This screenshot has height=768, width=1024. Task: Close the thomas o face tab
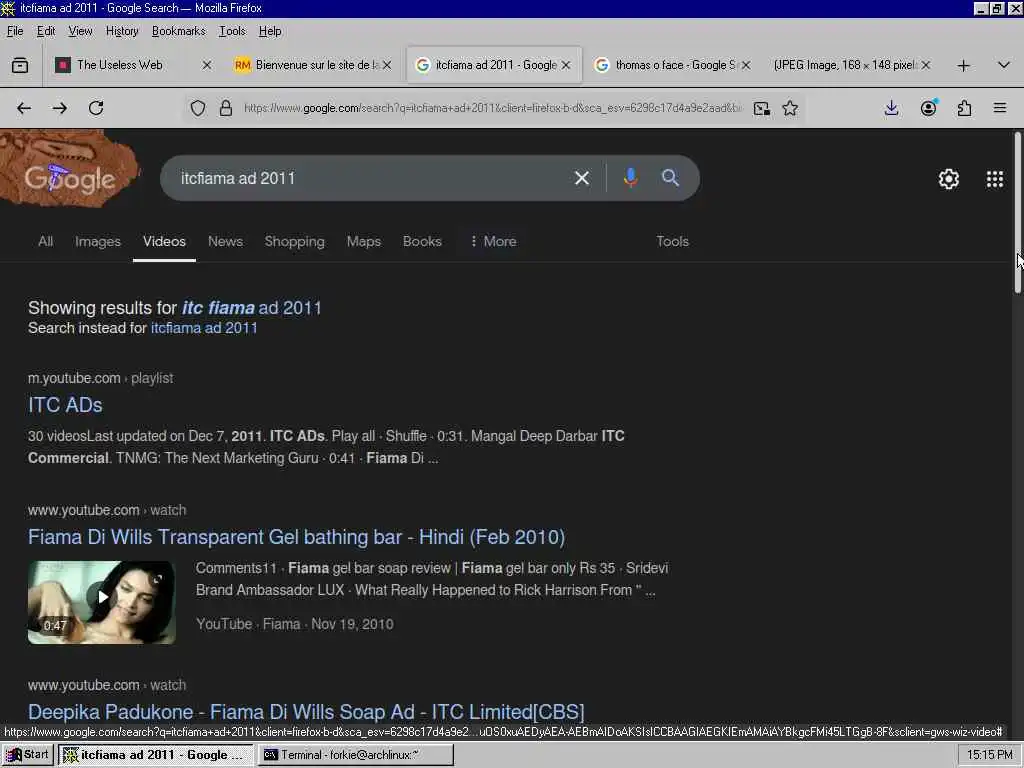(746, 65)
